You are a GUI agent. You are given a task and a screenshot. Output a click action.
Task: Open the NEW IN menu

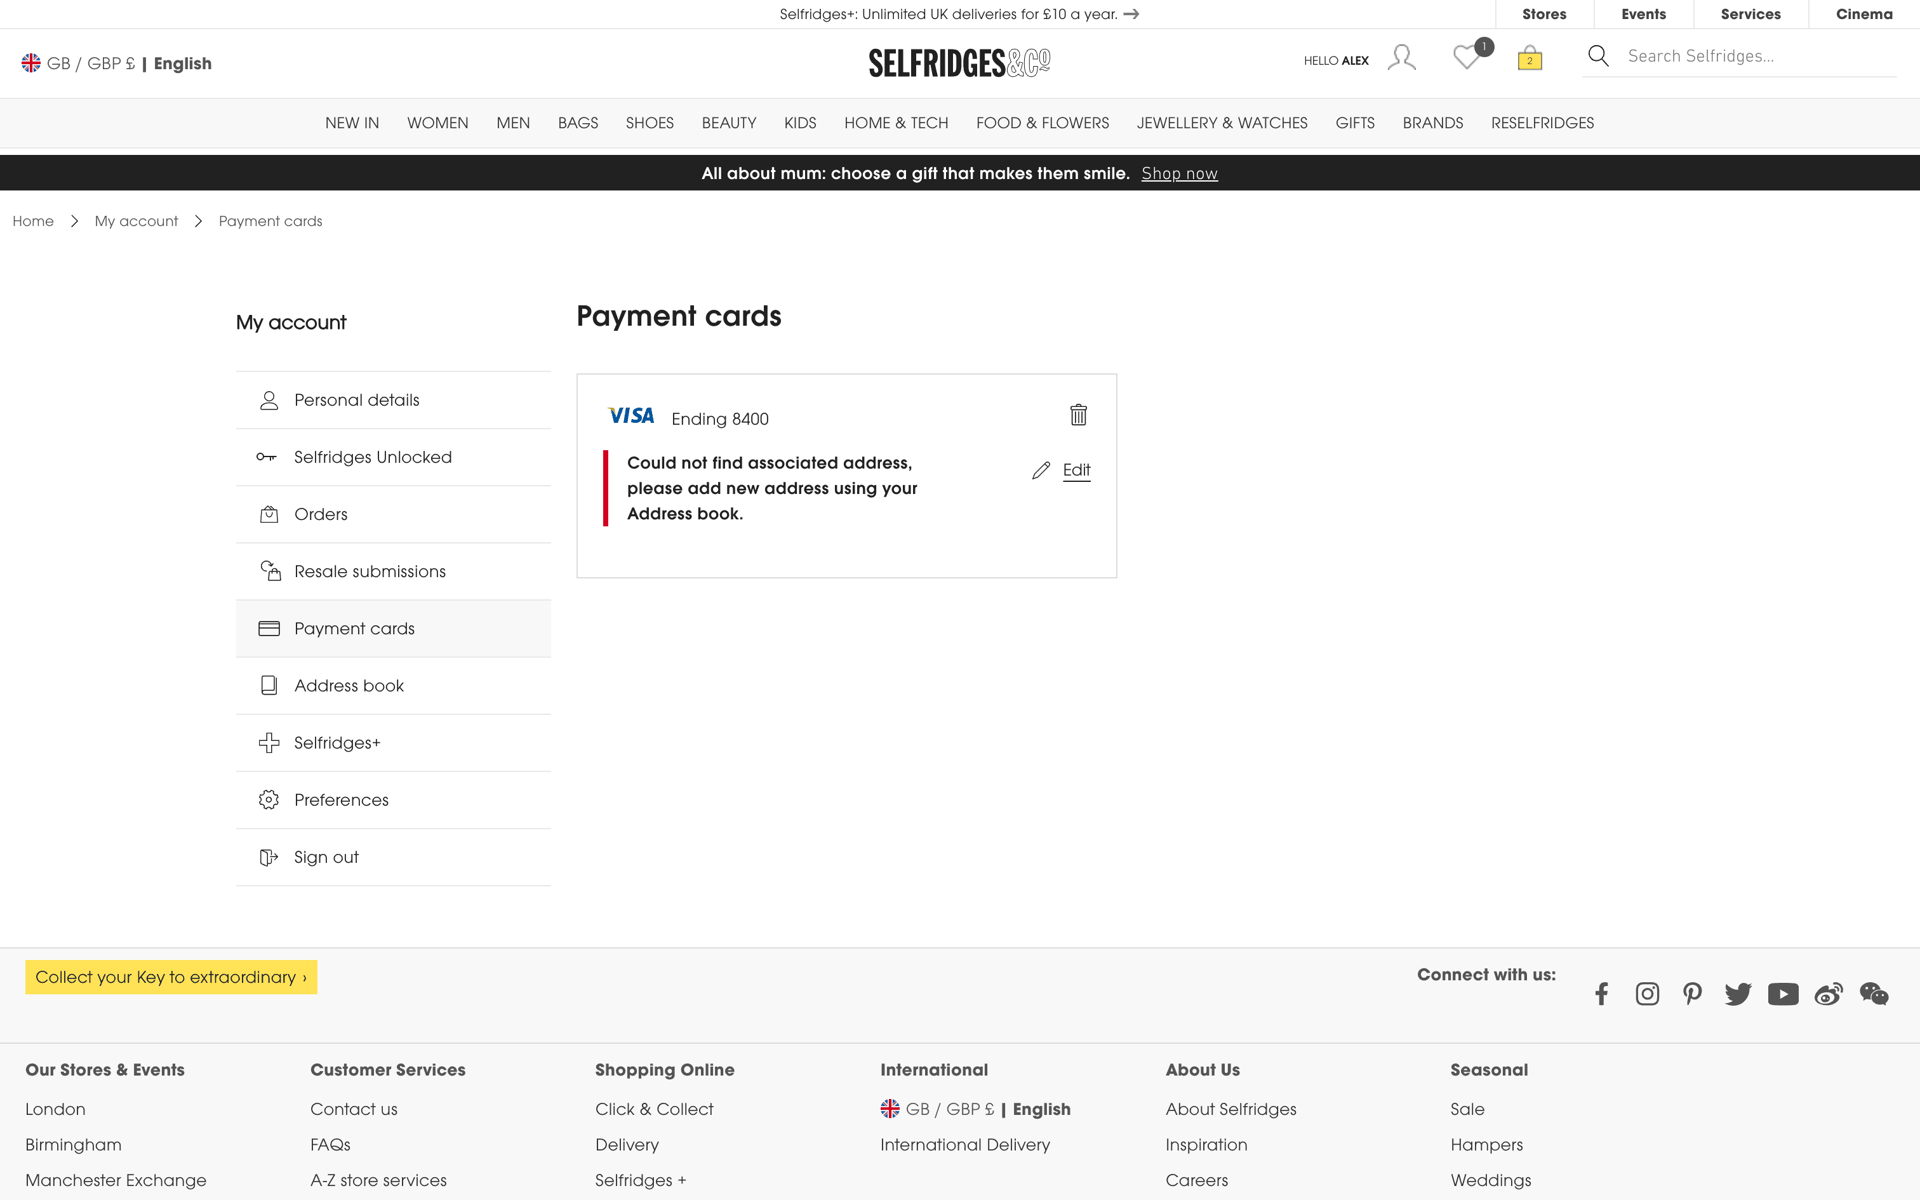coord(352,123)
